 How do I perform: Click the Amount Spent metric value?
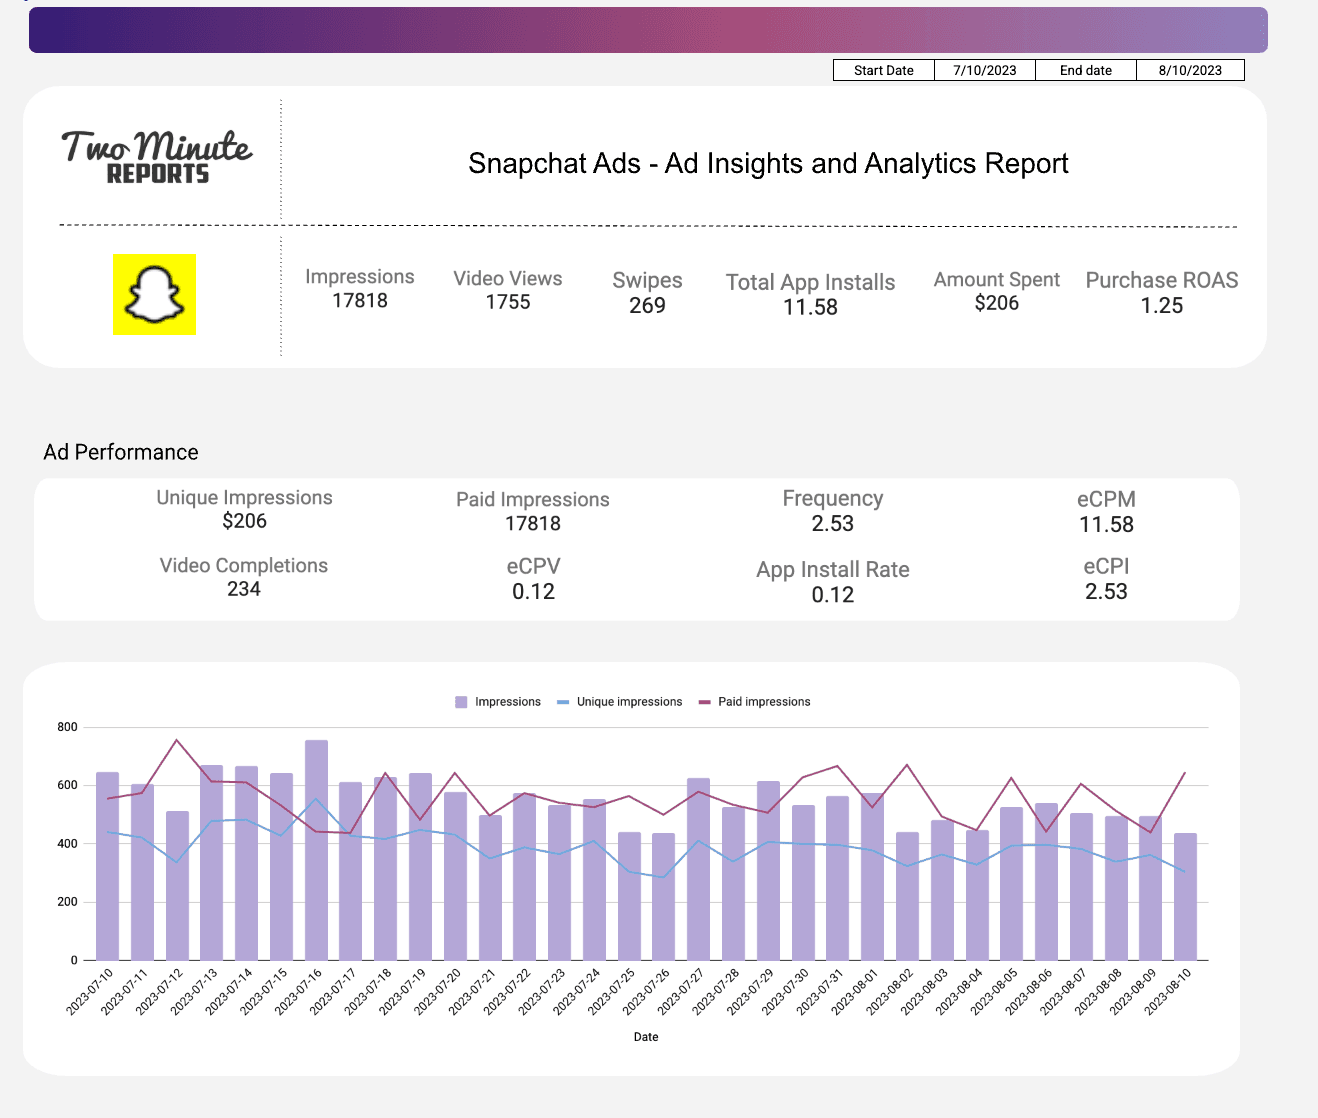tap(996, 303)
